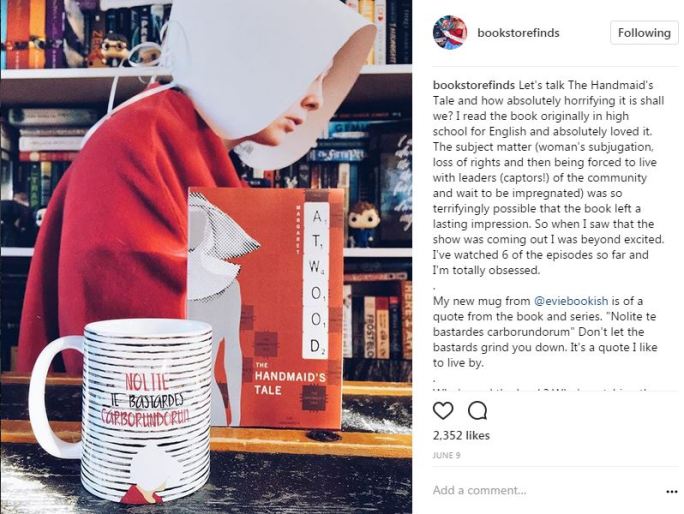Click the Add a comment field
684x514 pixels.
click(545, 490)
